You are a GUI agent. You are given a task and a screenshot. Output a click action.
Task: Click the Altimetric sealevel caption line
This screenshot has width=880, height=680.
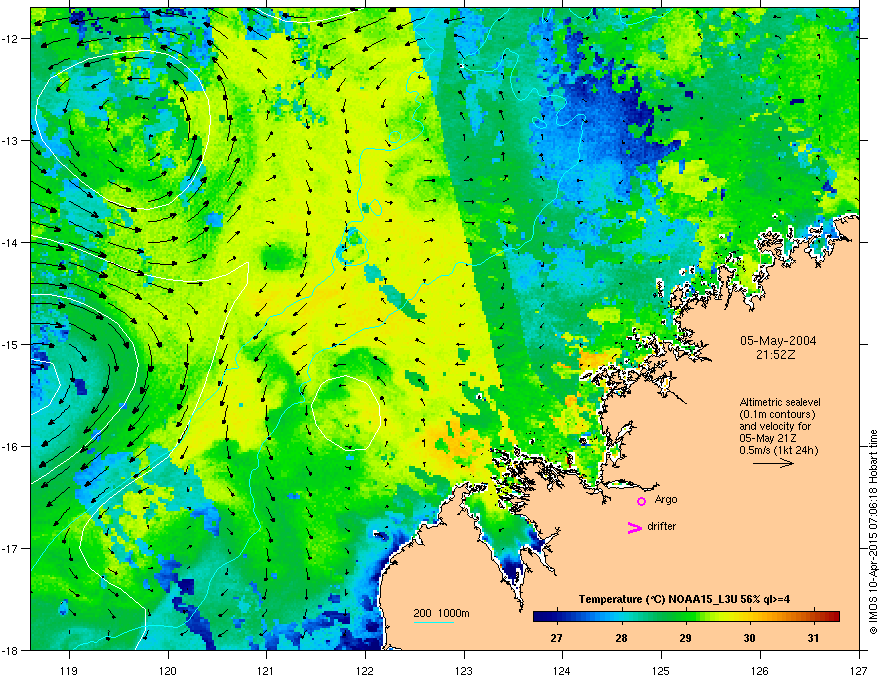coord(780,402)
